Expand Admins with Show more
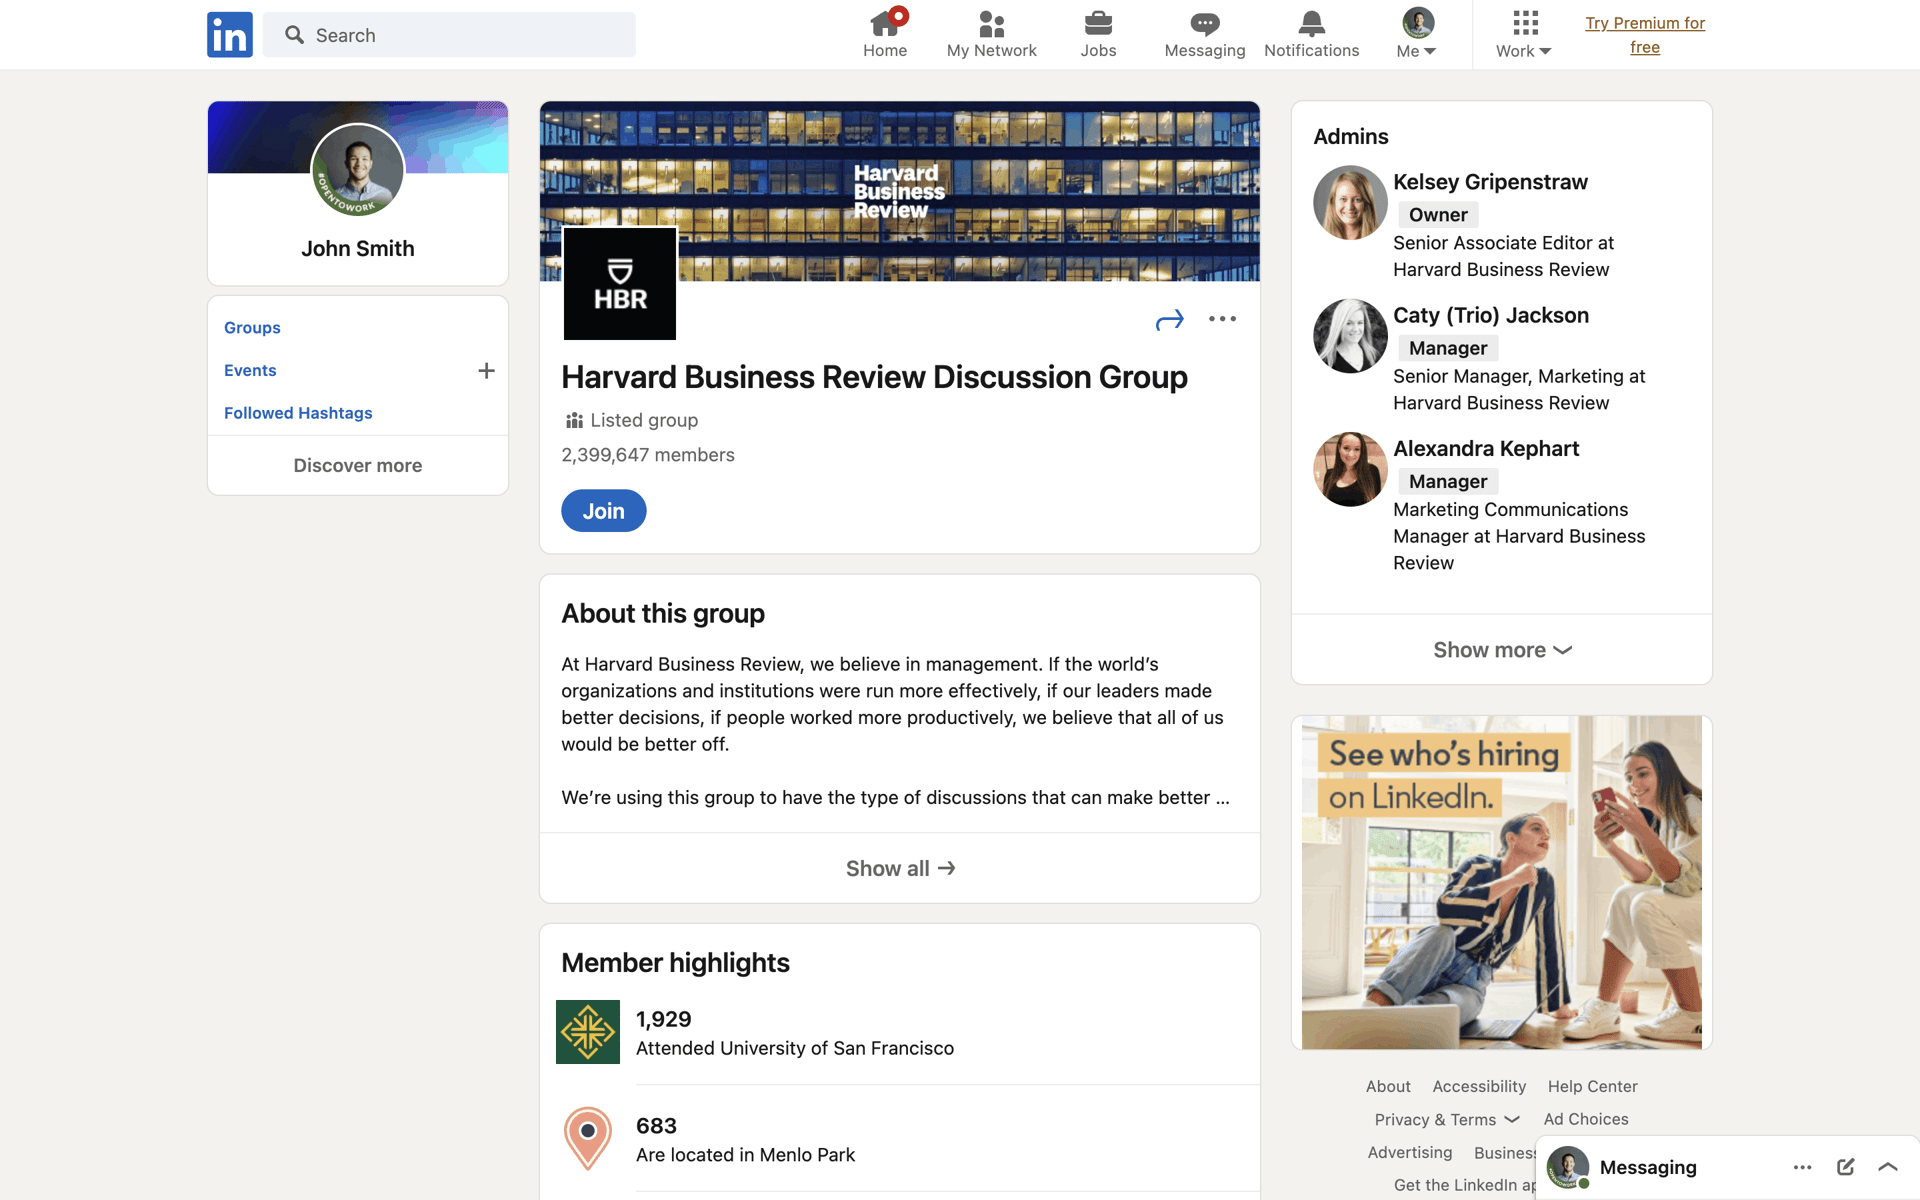1920x1200 pixels. pos(1502,650)
